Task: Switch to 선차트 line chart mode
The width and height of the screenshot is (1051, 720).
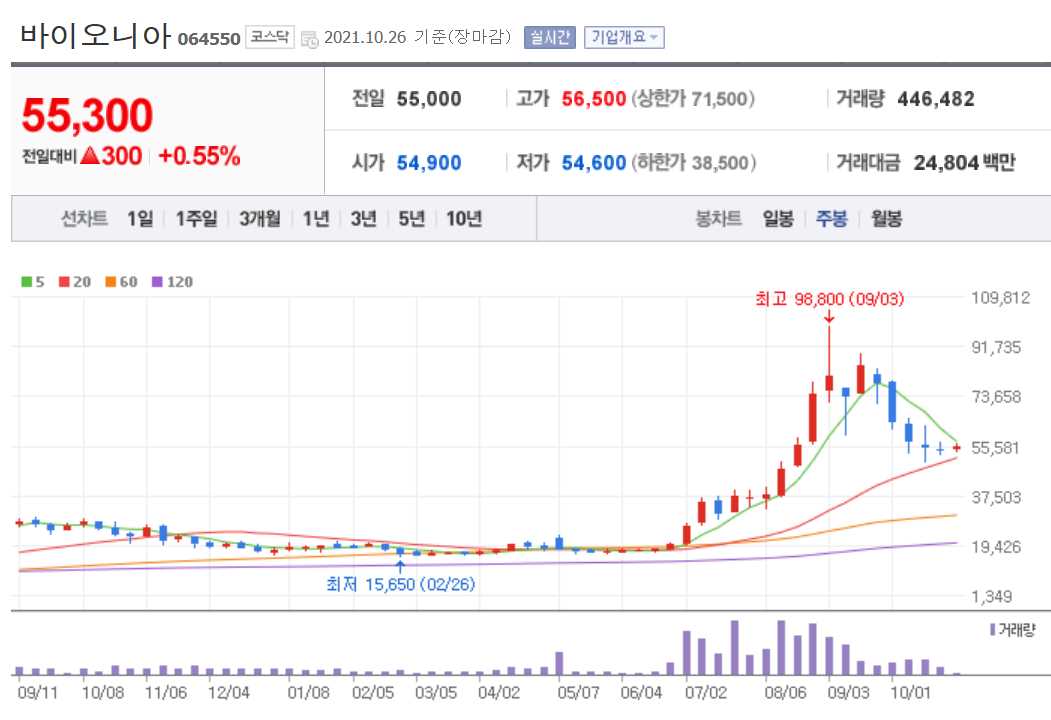Action: 85,218
